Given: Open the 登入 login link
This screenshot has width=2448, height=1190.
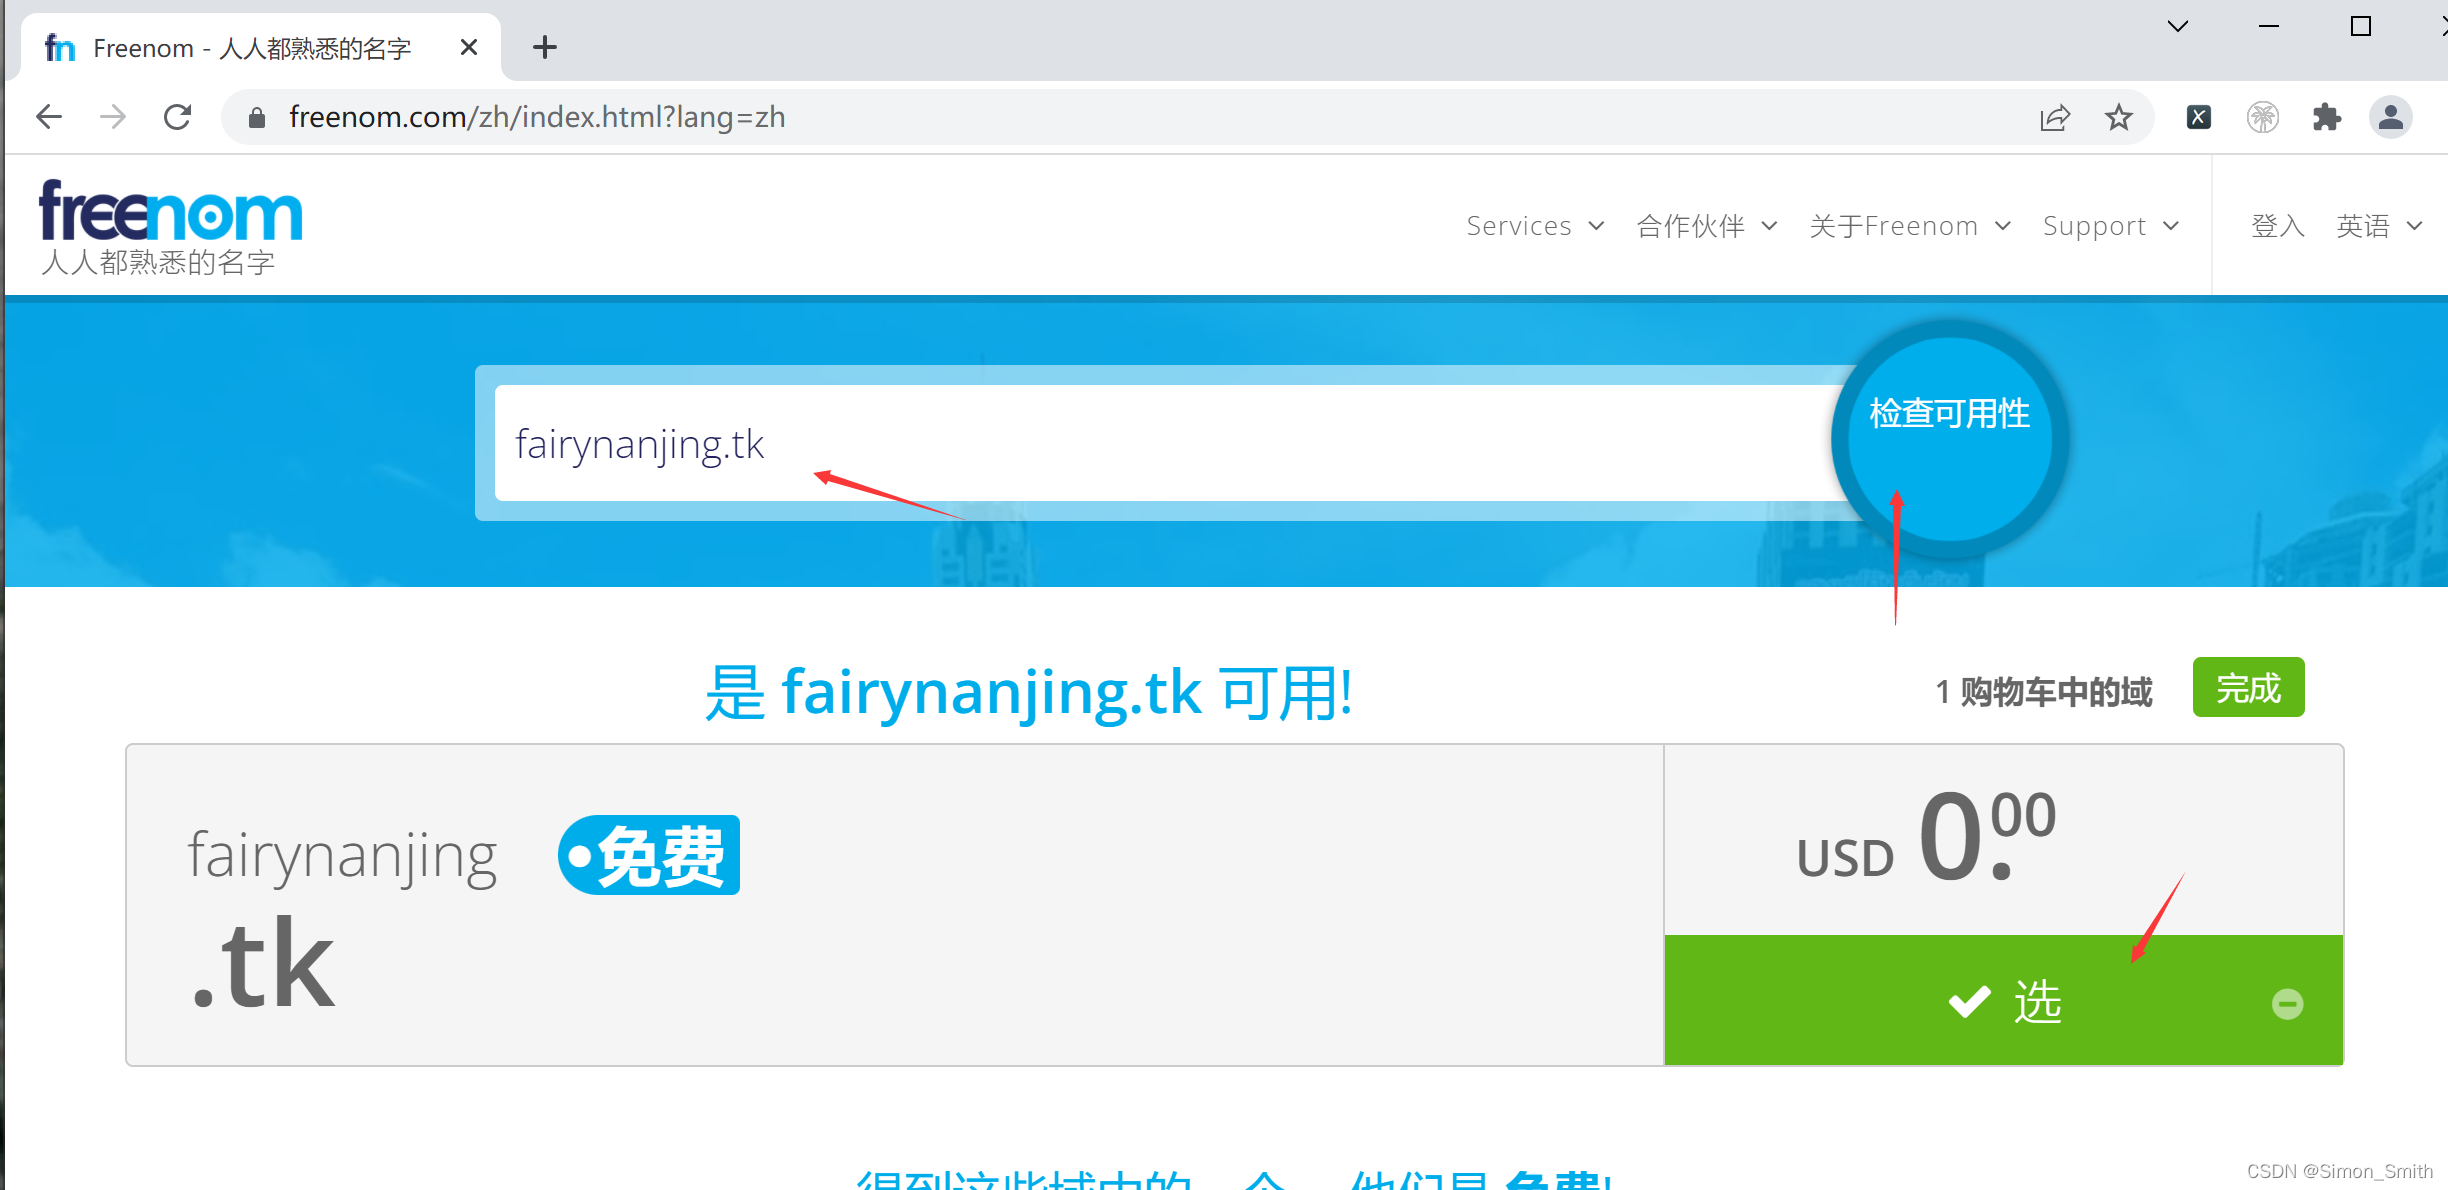Looking at the screenshot, I should point(2277,226).
